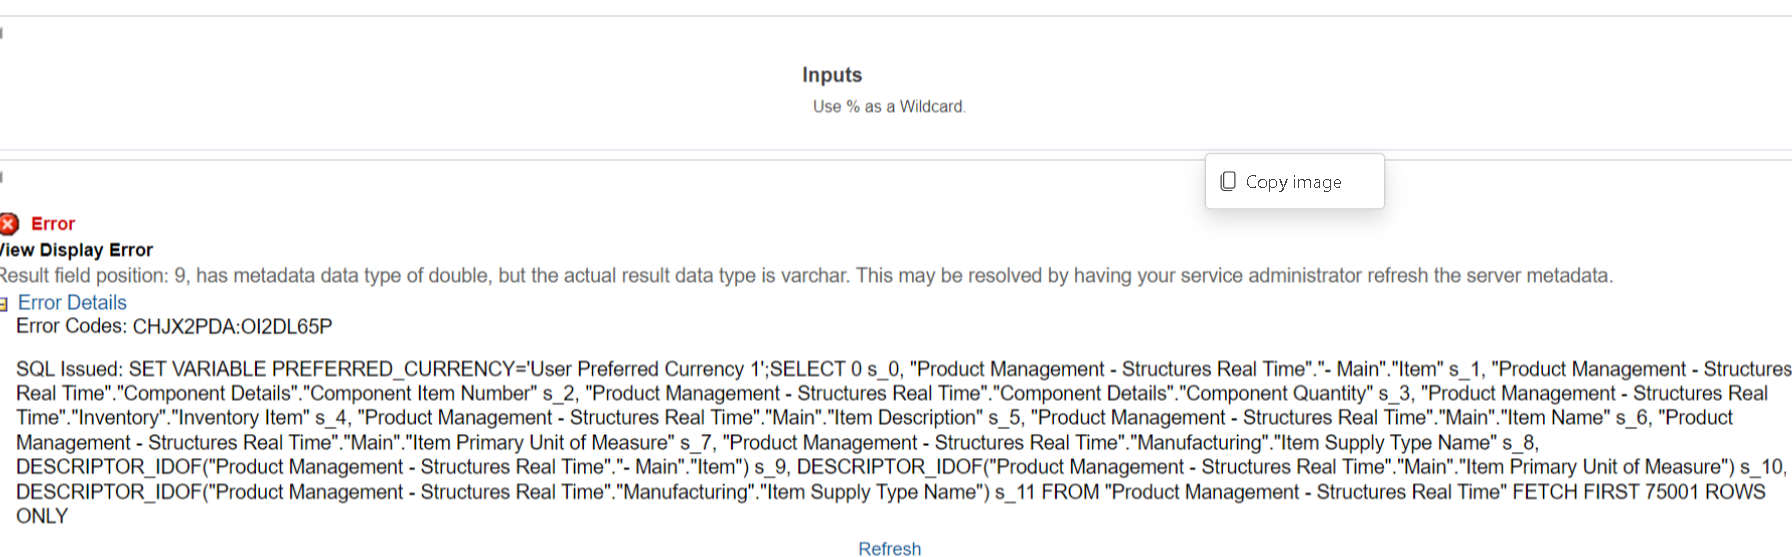
Task: Open the Error Details link
Action: click(72, 302)
